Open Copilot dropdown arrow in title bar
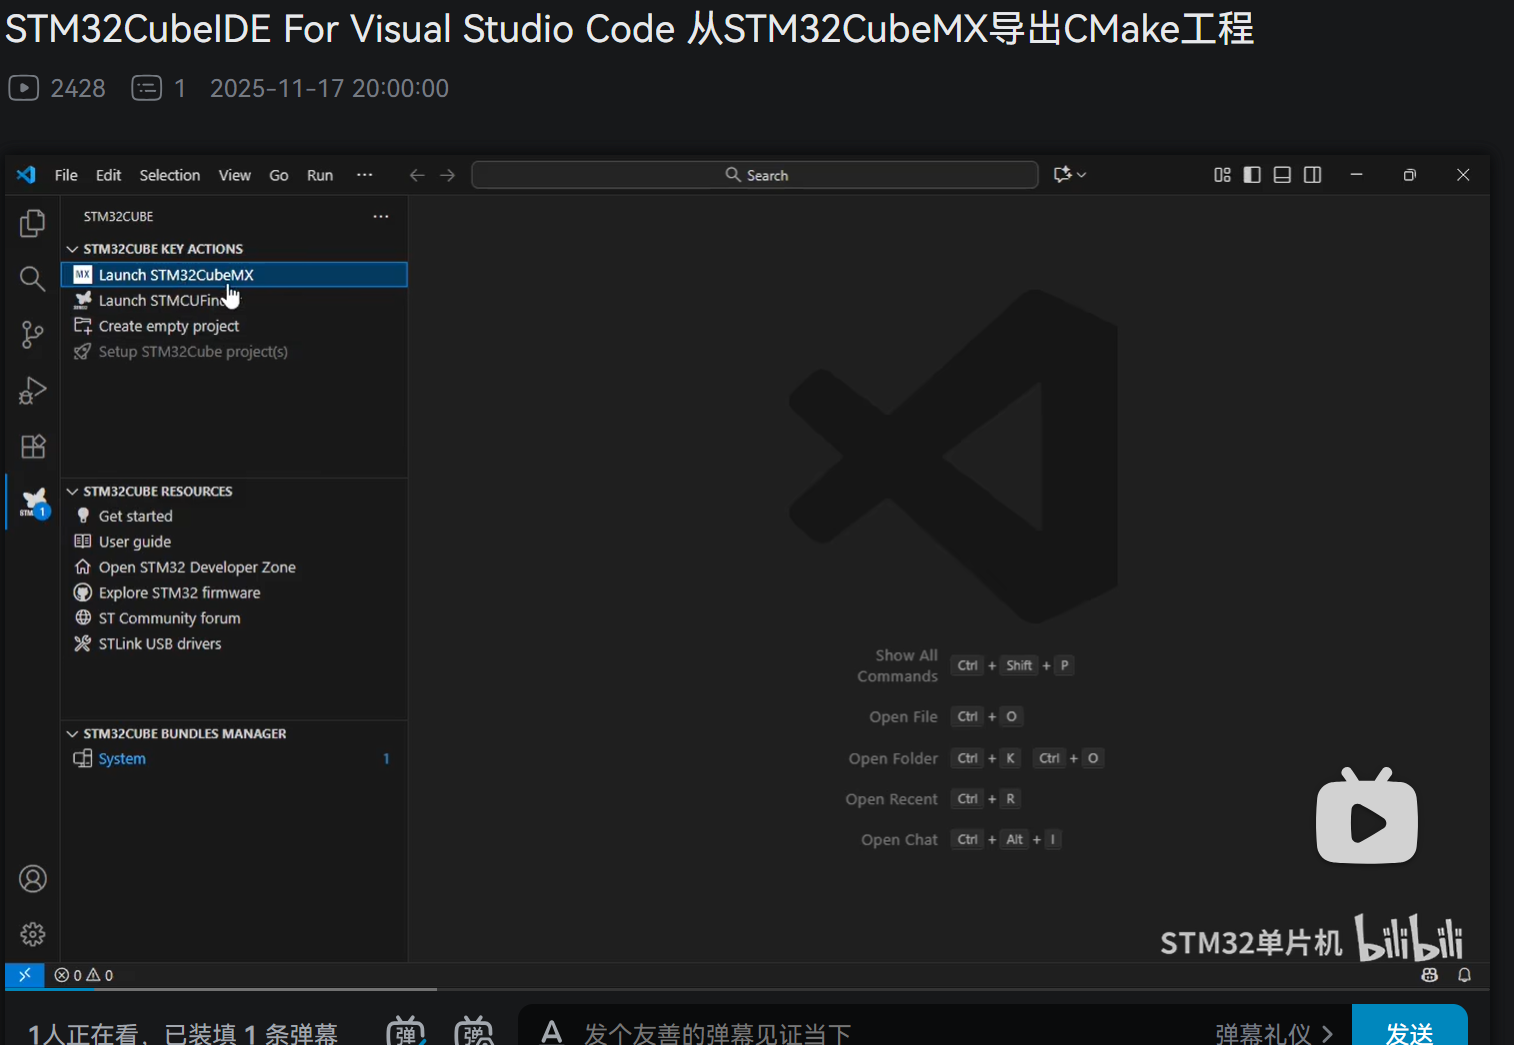 tap(1082, 175)
